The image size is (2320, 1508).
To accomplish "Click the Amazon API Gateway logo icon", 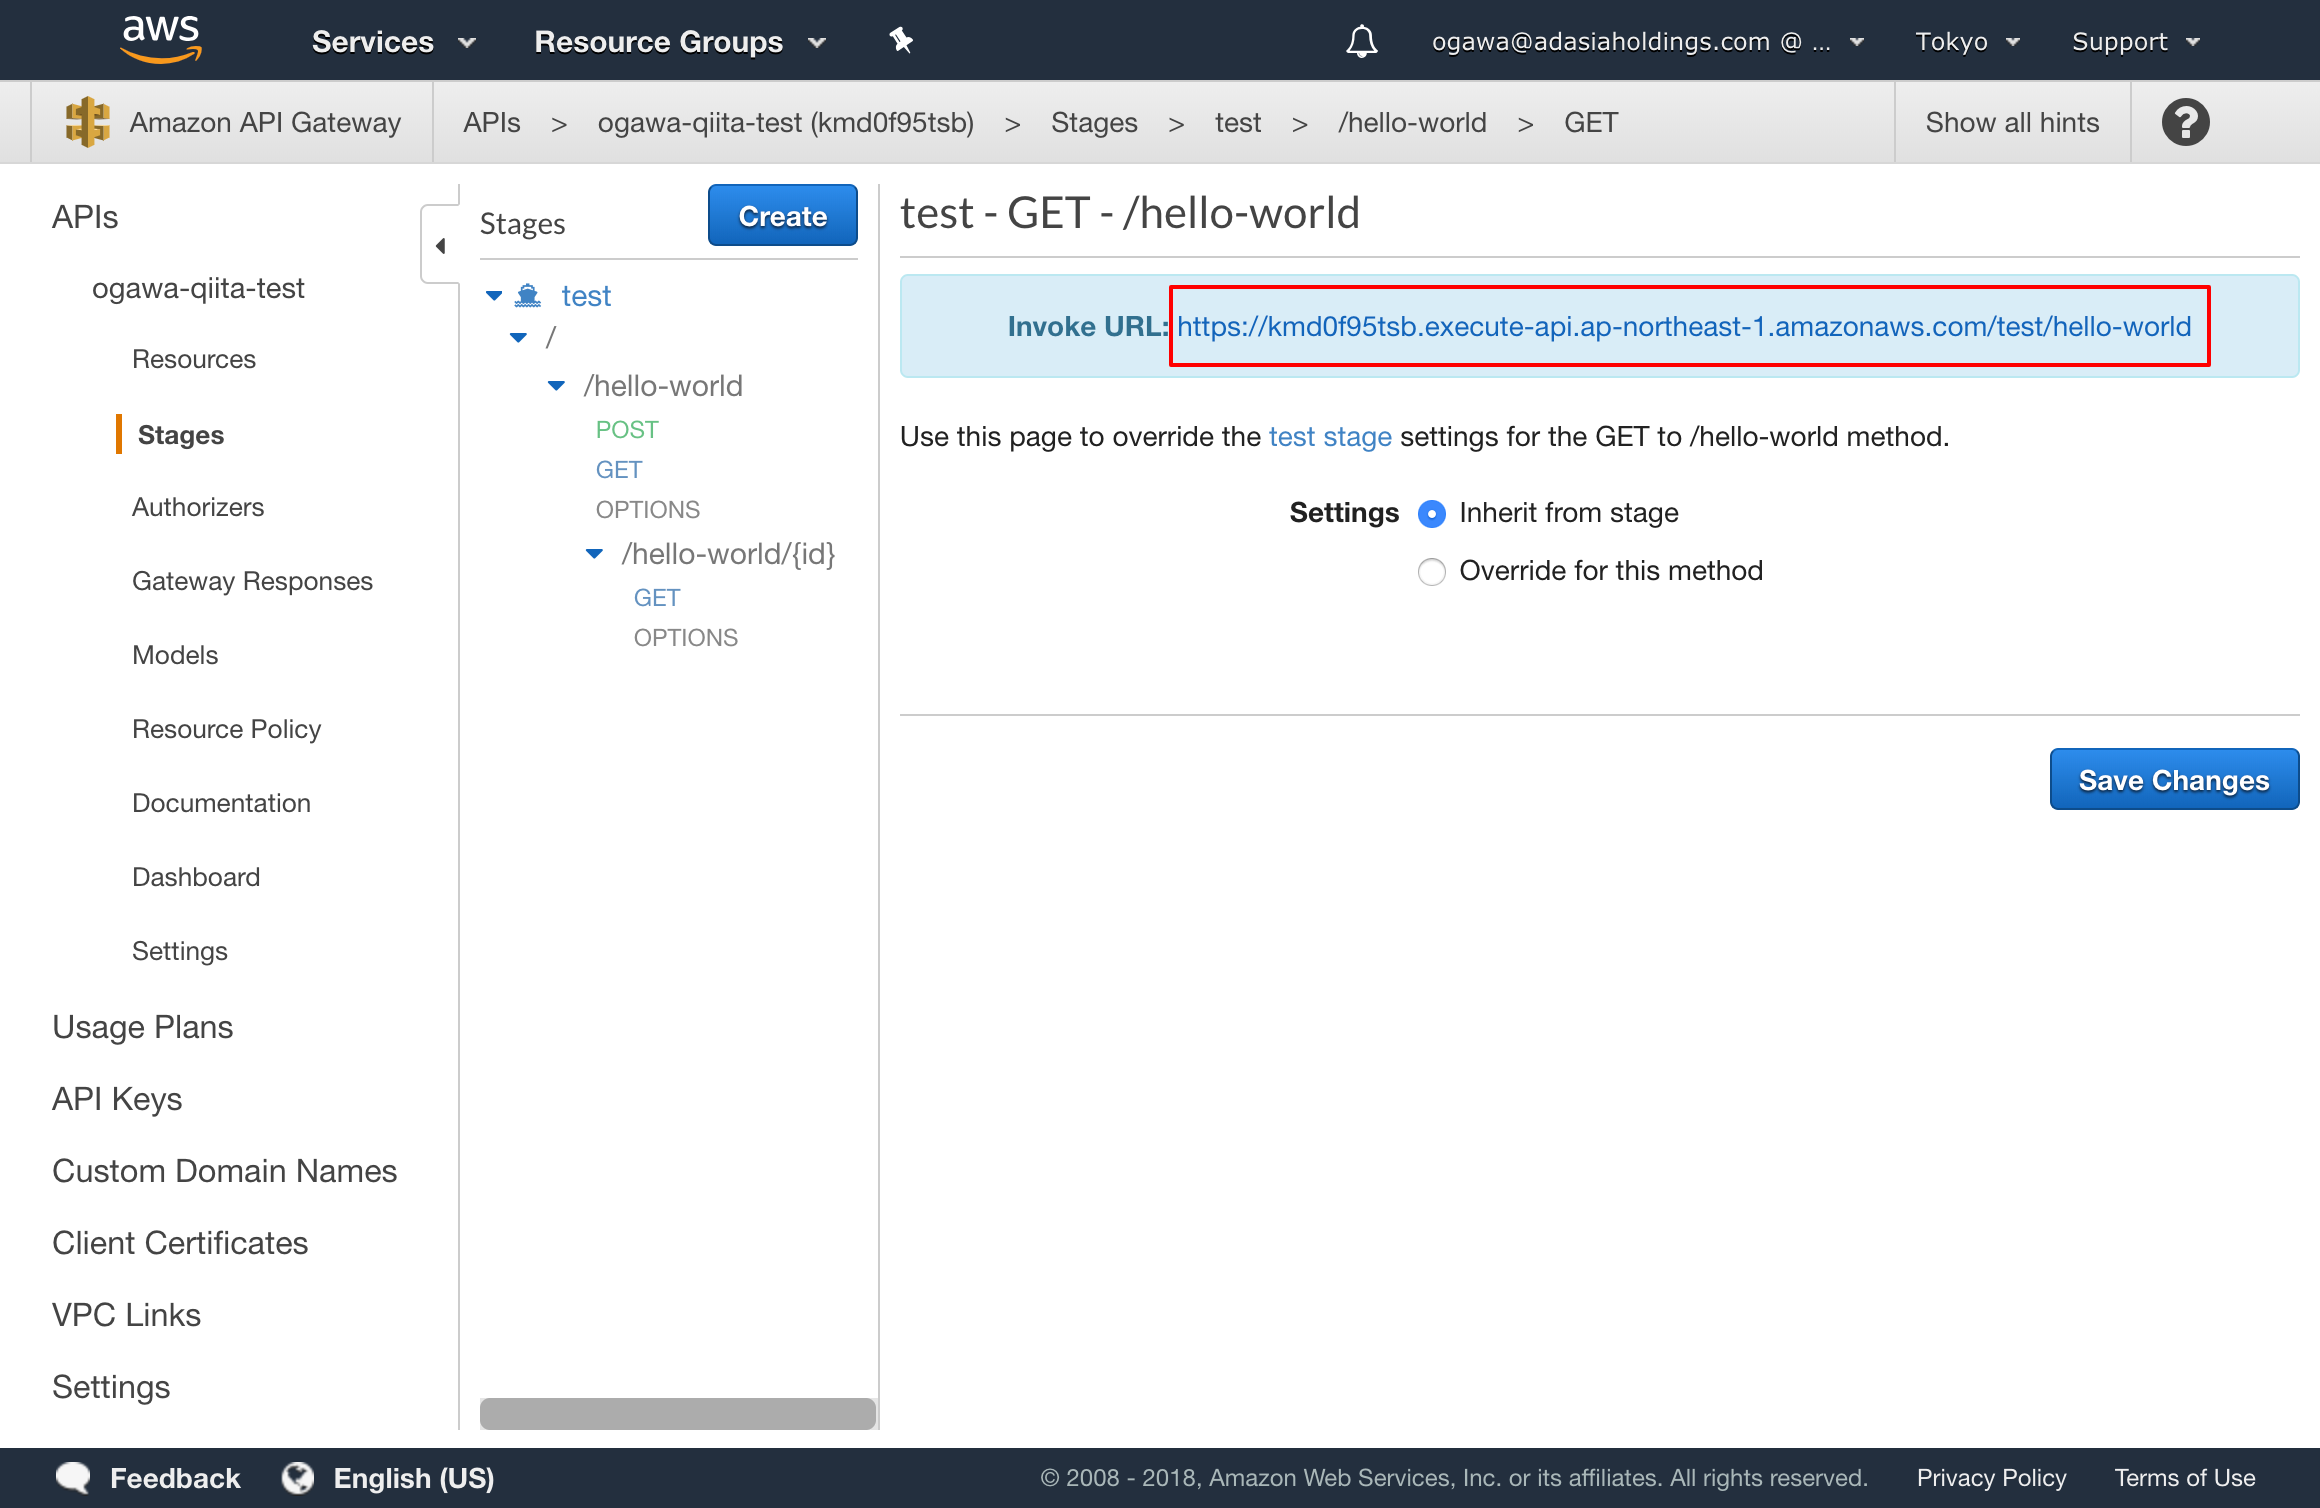I will click(87, 122).
